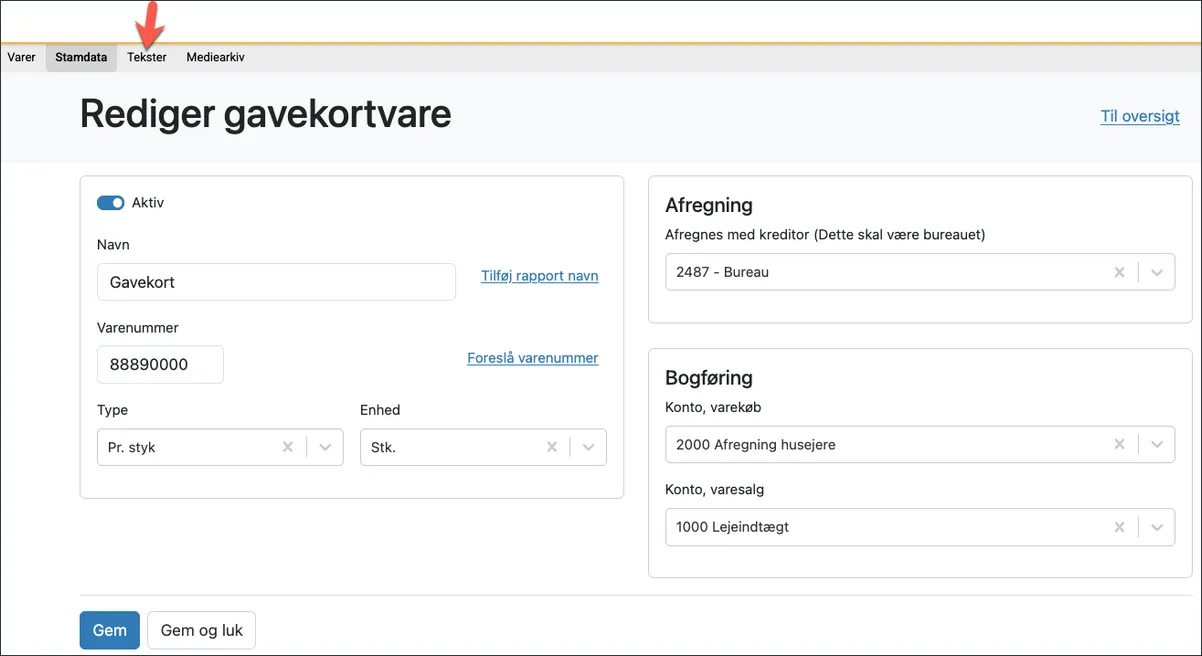This screenshot has height=656, width=1202.
Task: Clear the Enhed selection "Stk." with X
Action: pyautogui.click(x=551, y=447)
